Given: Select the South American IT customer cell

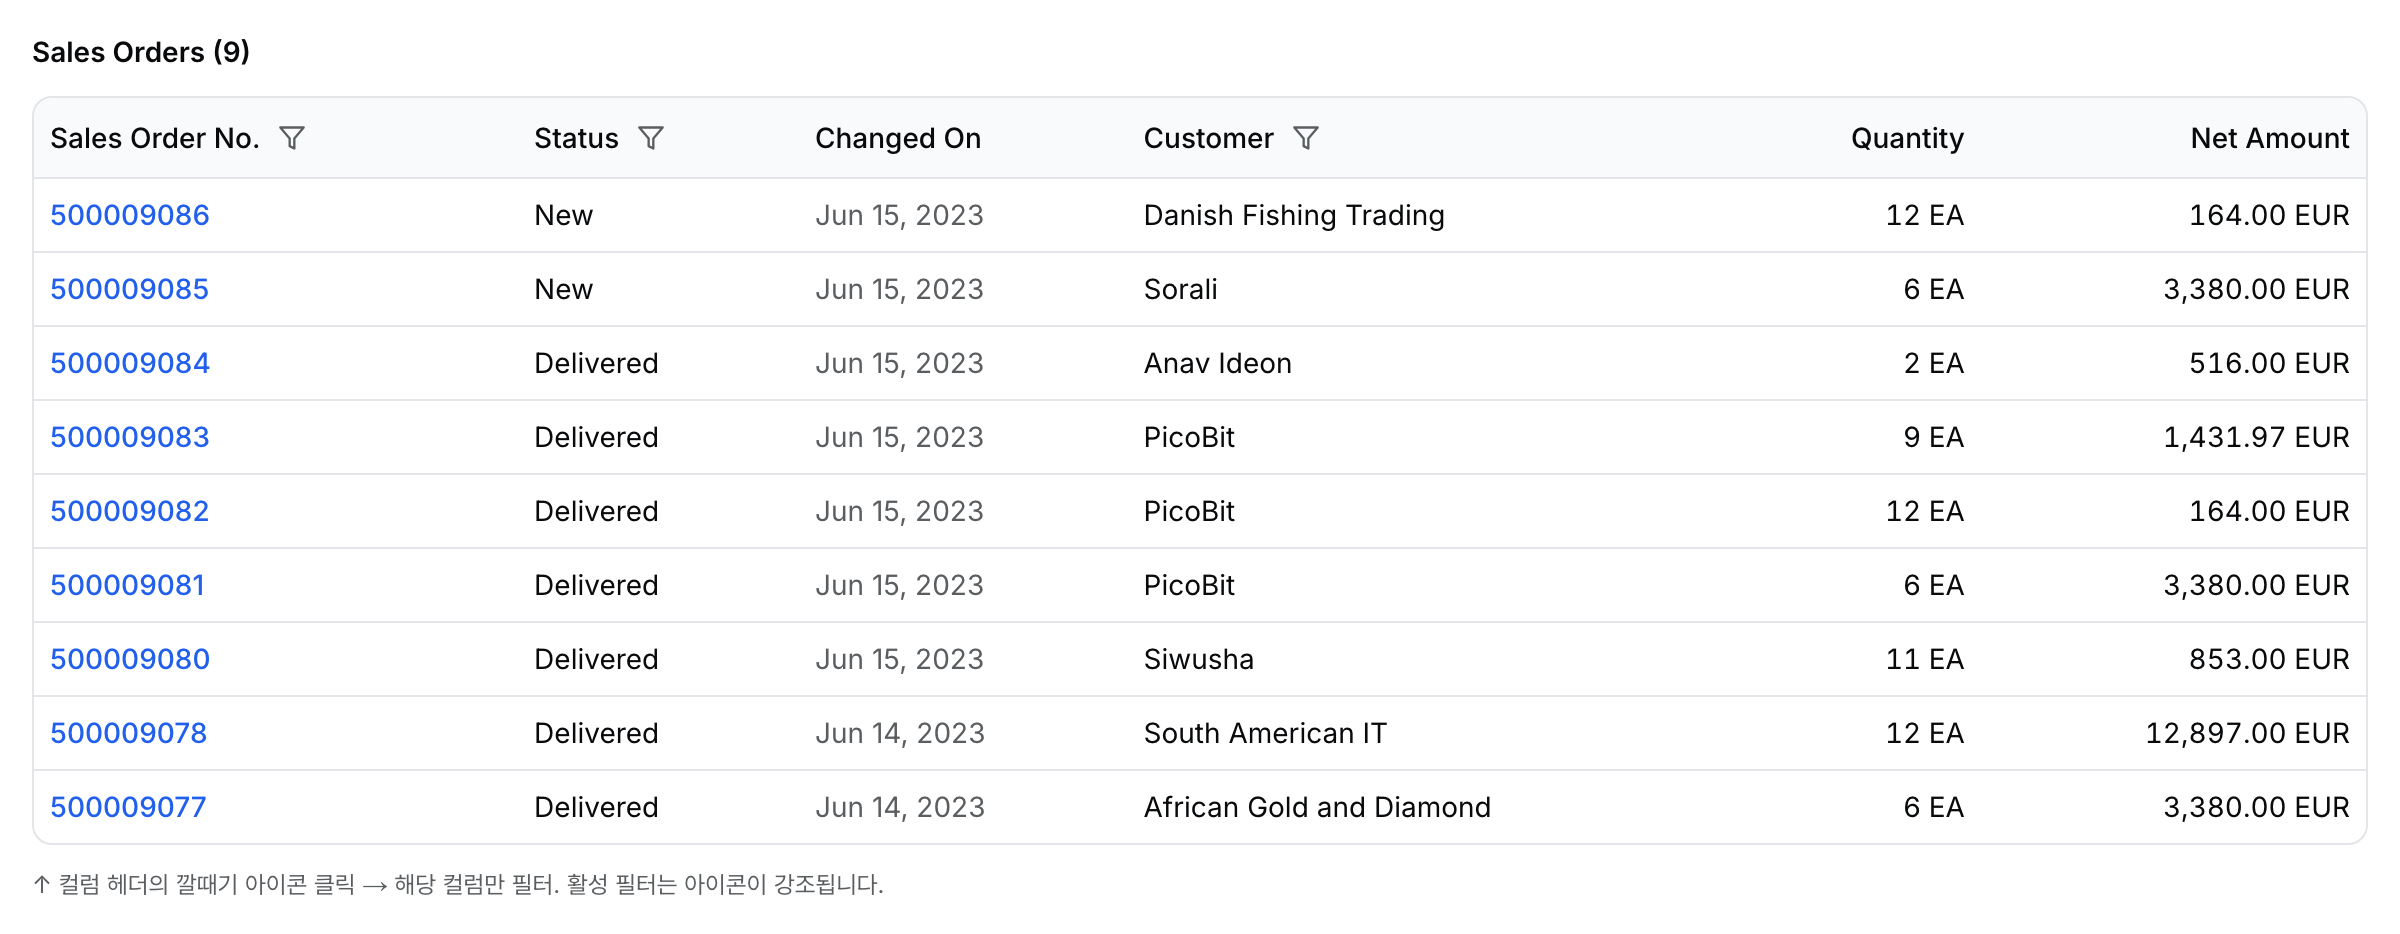Looking at the screenshot, I should click(x=1265, y=733).
